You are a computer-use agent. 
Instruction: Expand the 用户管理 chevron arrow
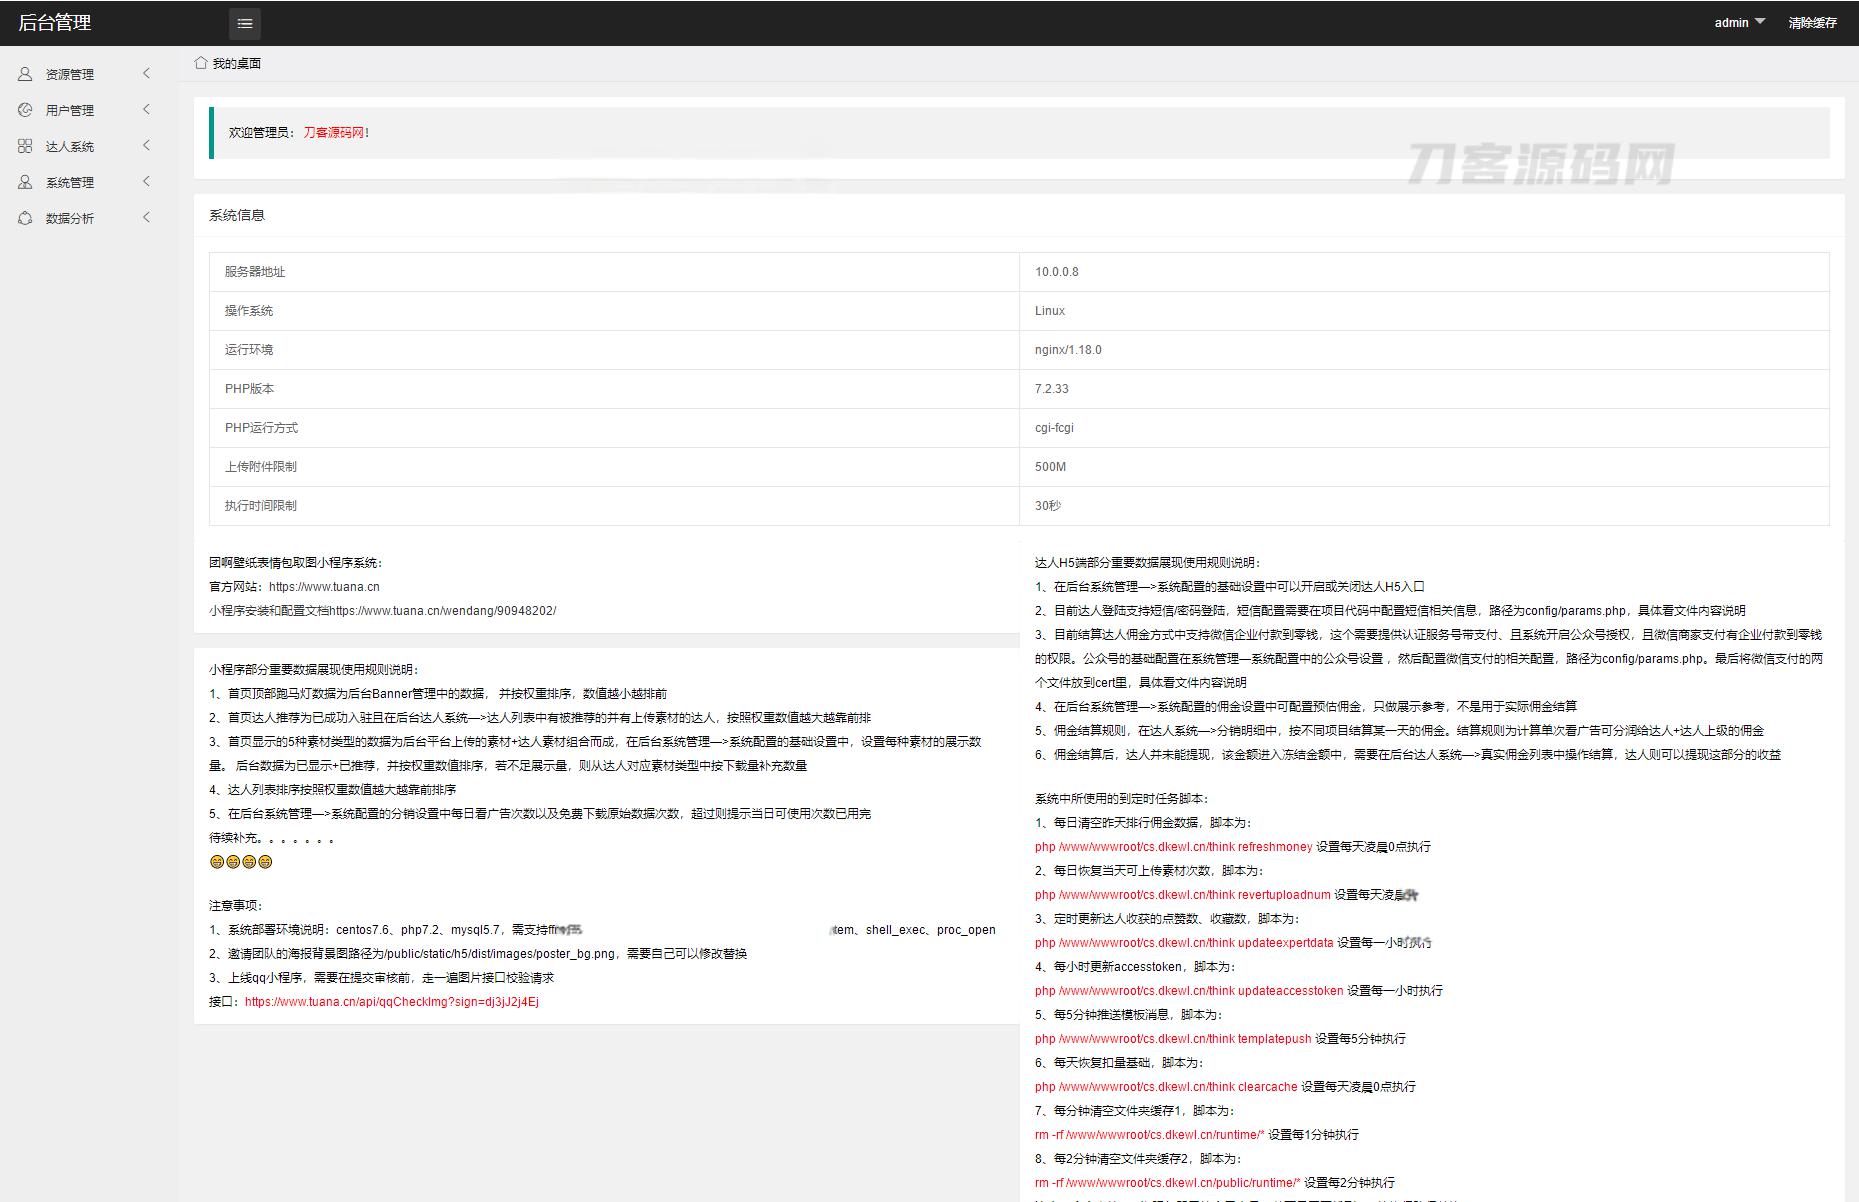(146, 109)
